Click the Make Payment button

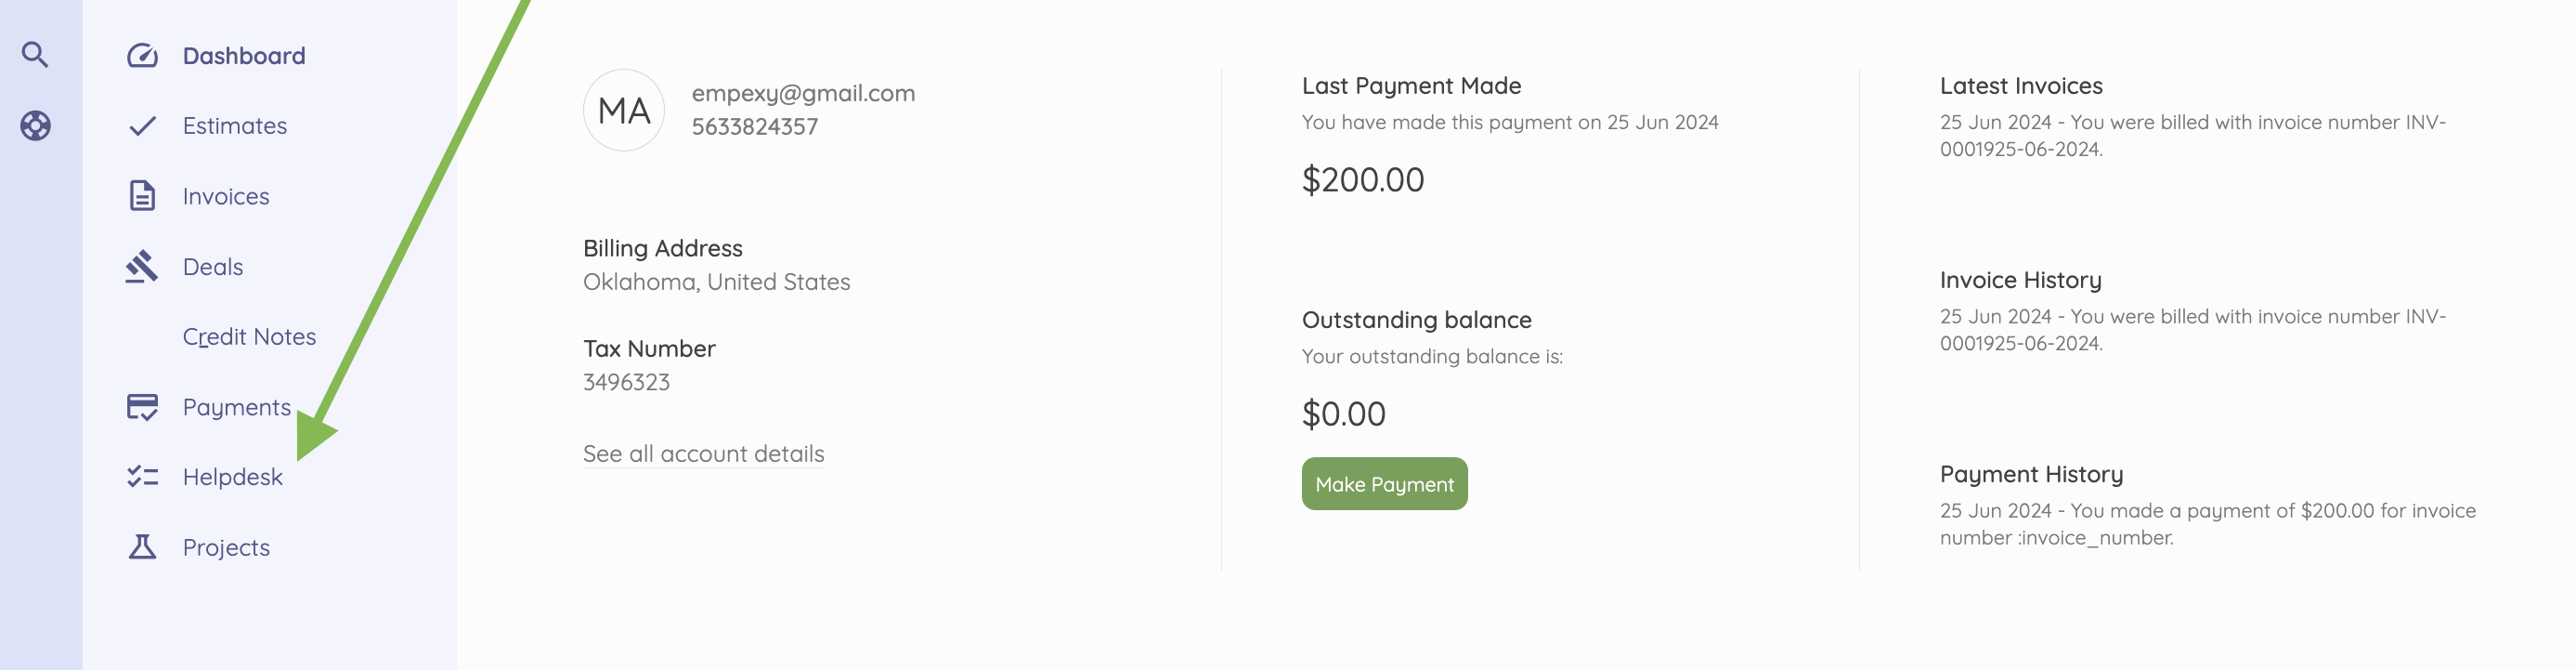point(1384,484)
